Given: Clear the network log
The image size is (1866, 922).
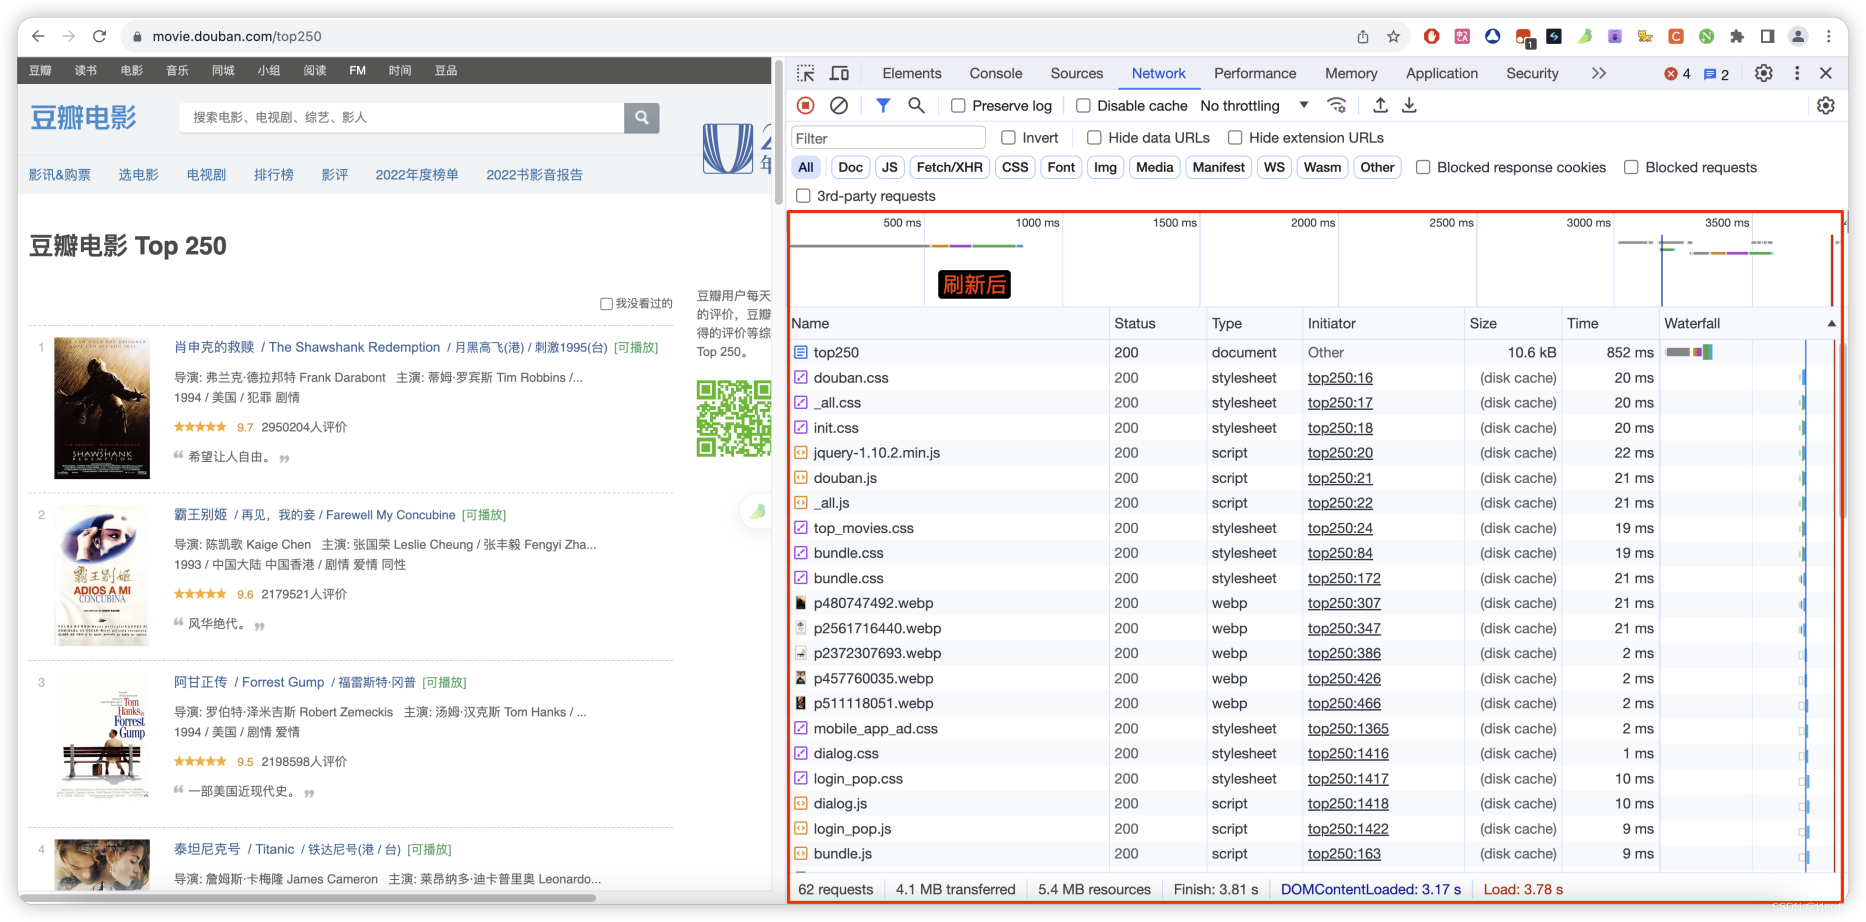Looking at the screenshot, I should coord(839,105).
